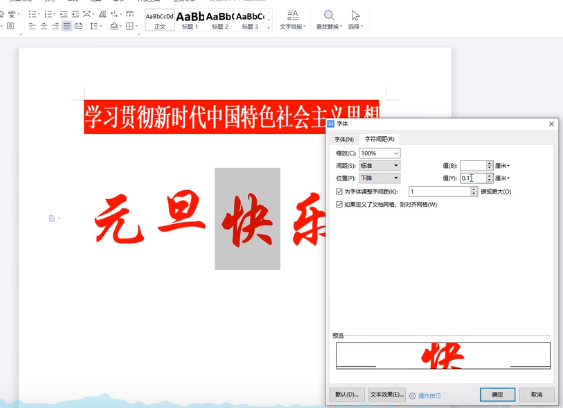The image size is (563, 408).
Task: Toggle the align to document grid checkbox
Action: pos(339,204)
